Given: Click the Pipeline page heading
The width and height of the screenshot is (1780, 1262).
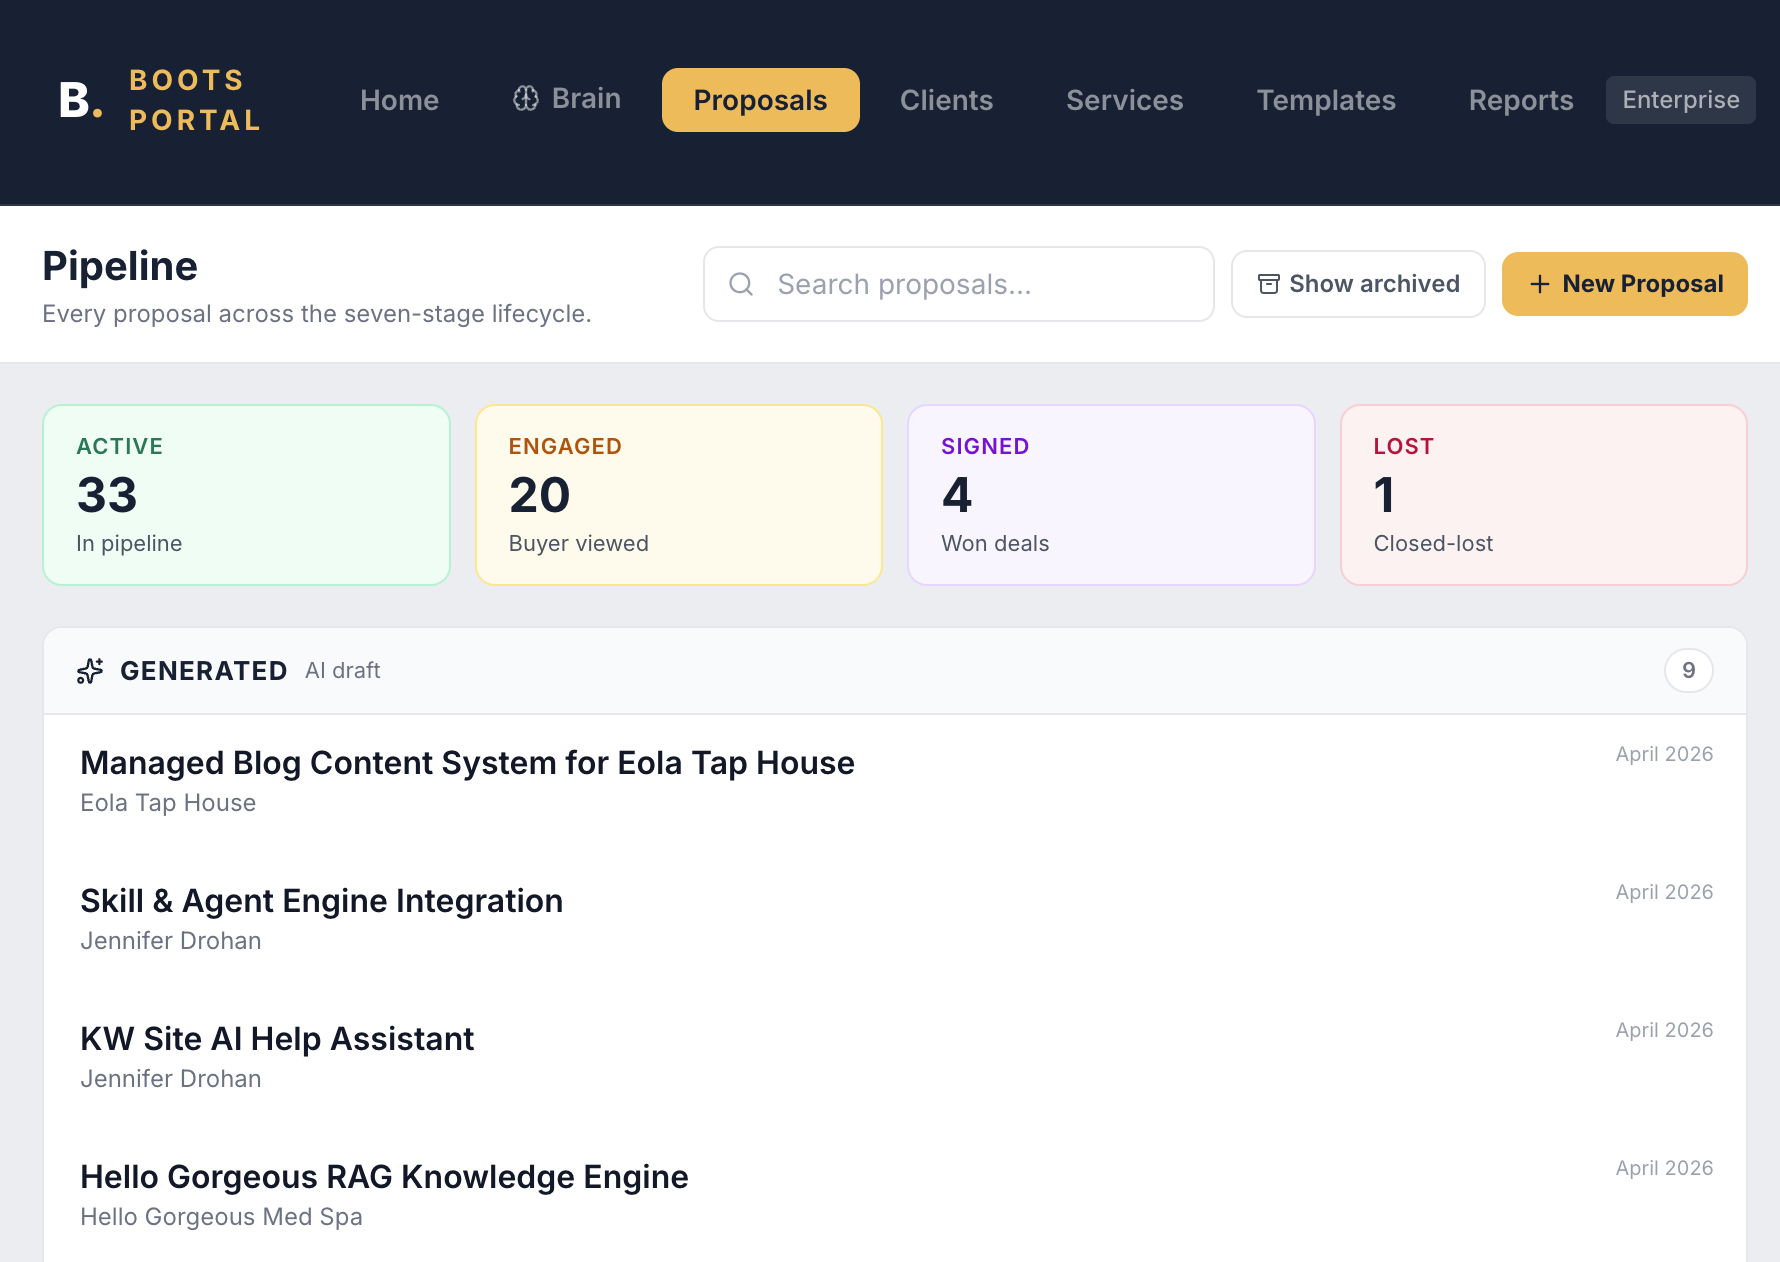Looking at the screenshot, I should point(120,266).
